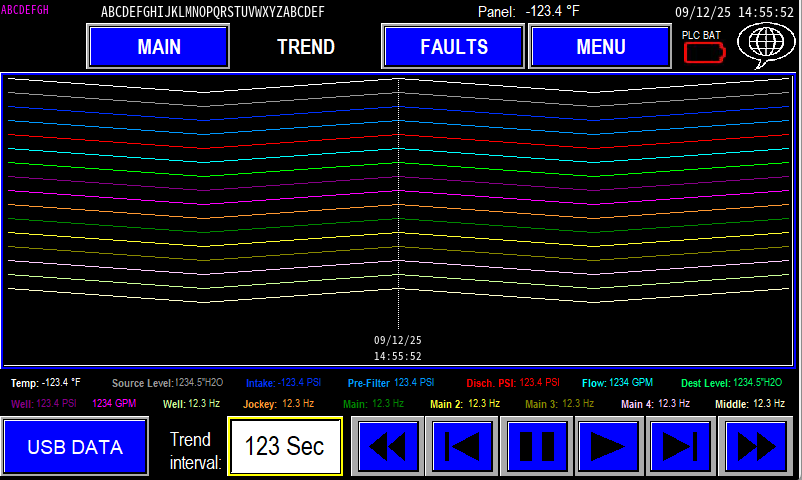Viewport: 802px width, 480px height.
Task: Click the Disch. PSI legend label
Action: [x=513, y=383]
